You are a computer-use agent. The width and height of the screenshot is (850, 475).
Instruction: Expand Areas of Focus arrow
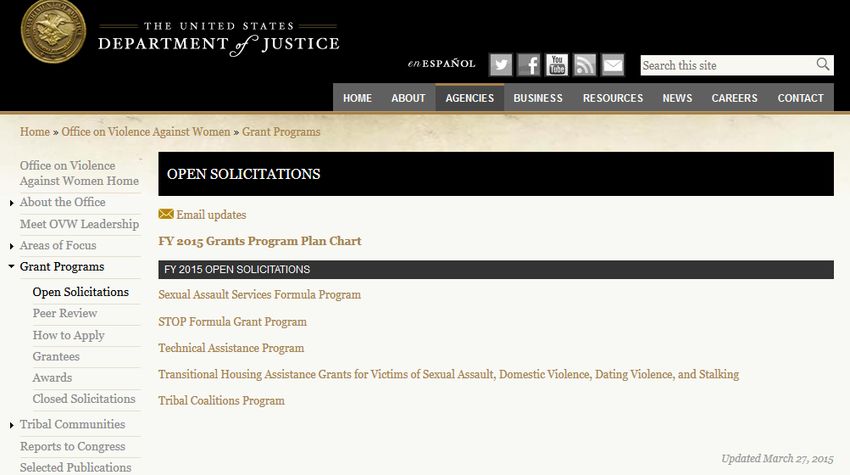(x=11, y=246)
